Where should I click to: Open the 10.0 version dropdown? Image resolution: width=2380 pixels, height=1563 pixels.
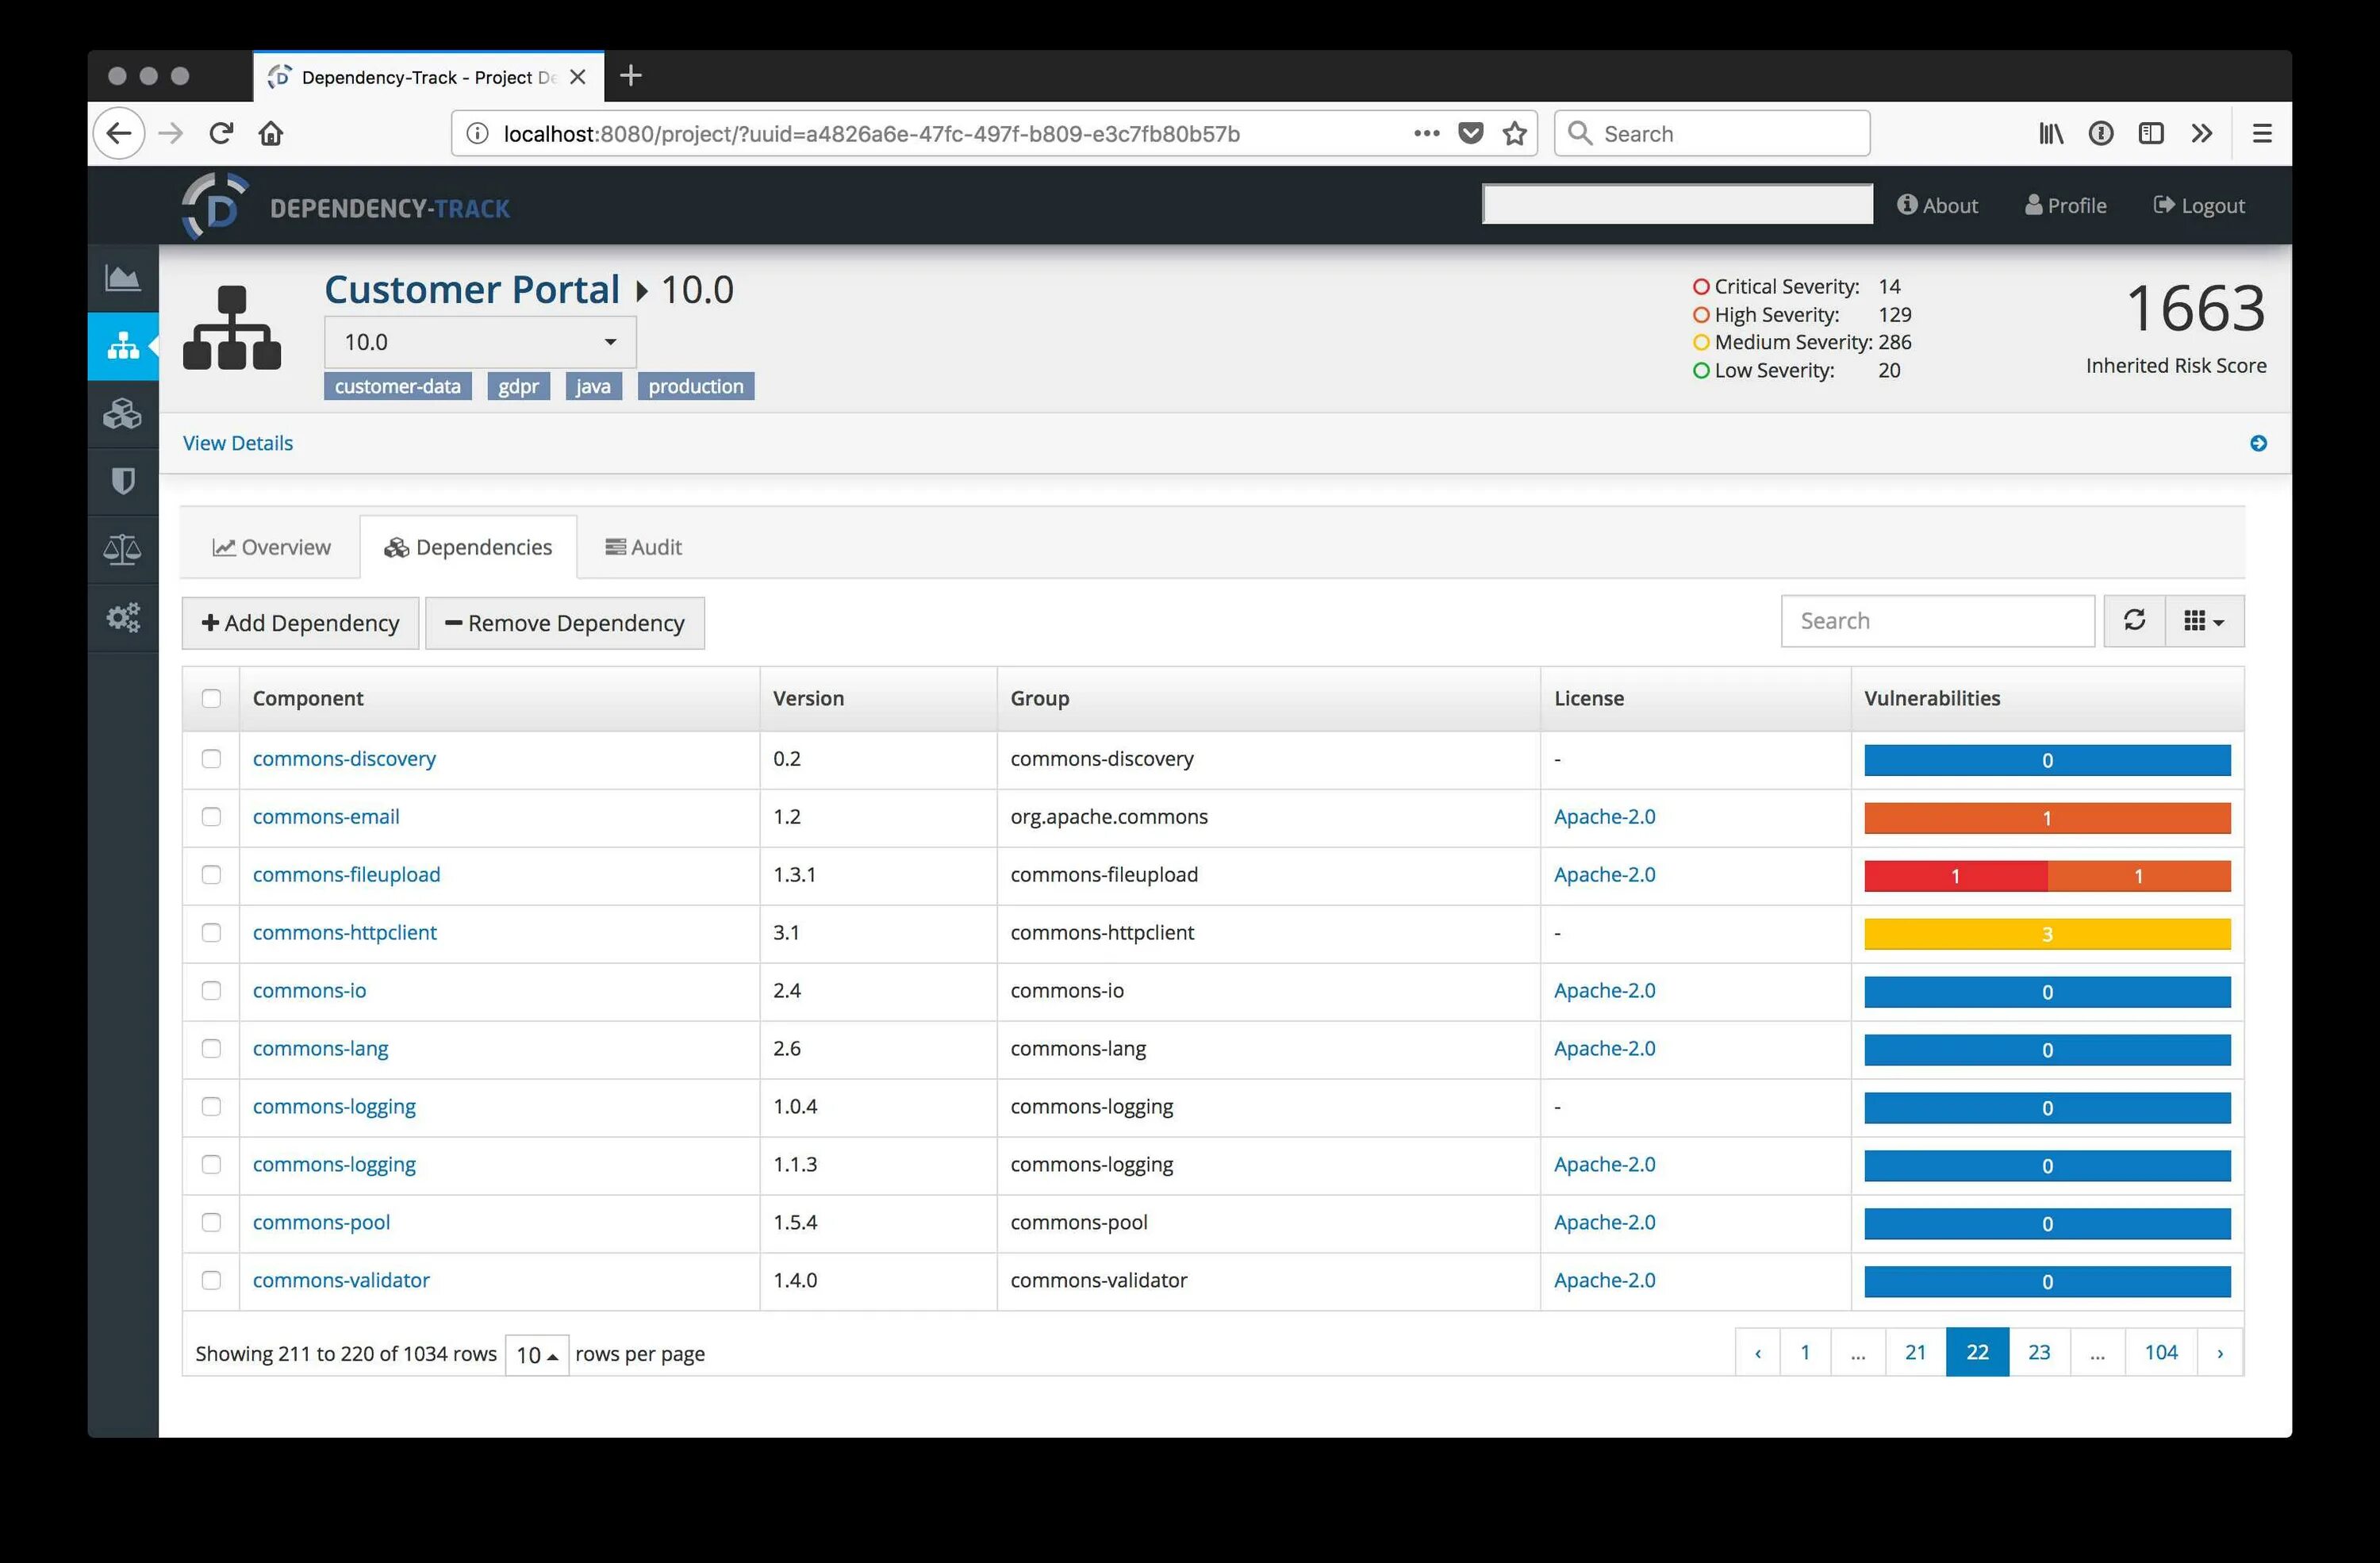480,342
